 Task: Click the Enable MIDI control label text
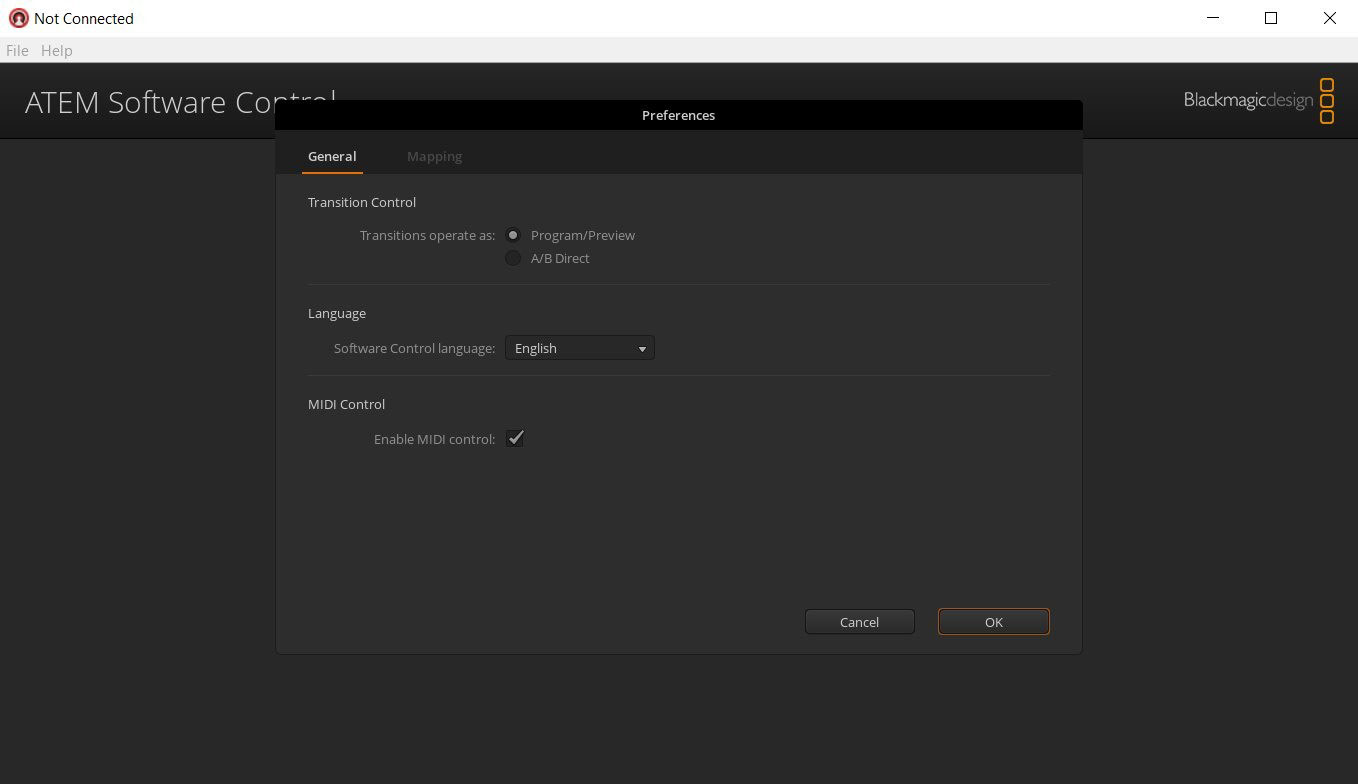(x=434, y=439)
